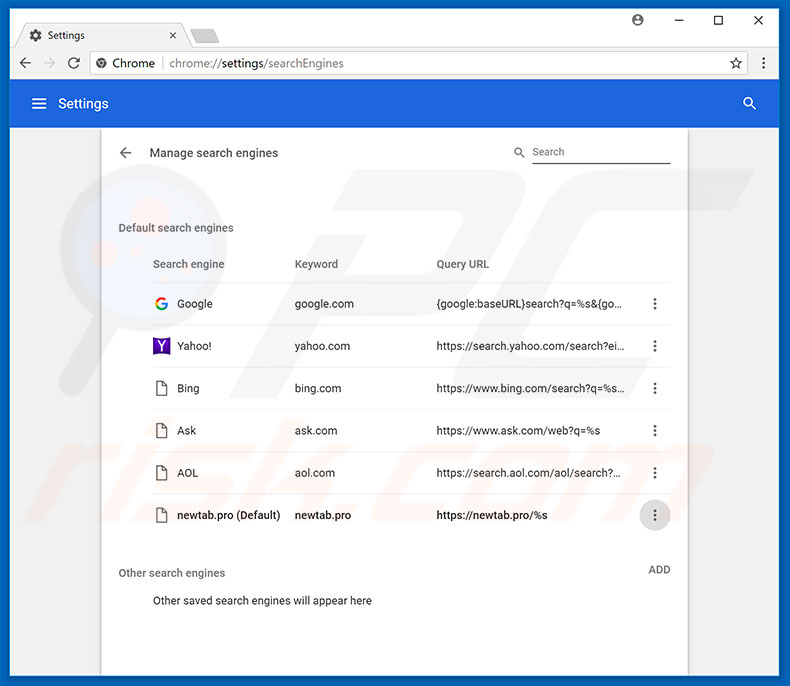The height and width of the screenshot is (686, 790).
Task: Focus the search engines Search field
Action: [x=600, y=152]
